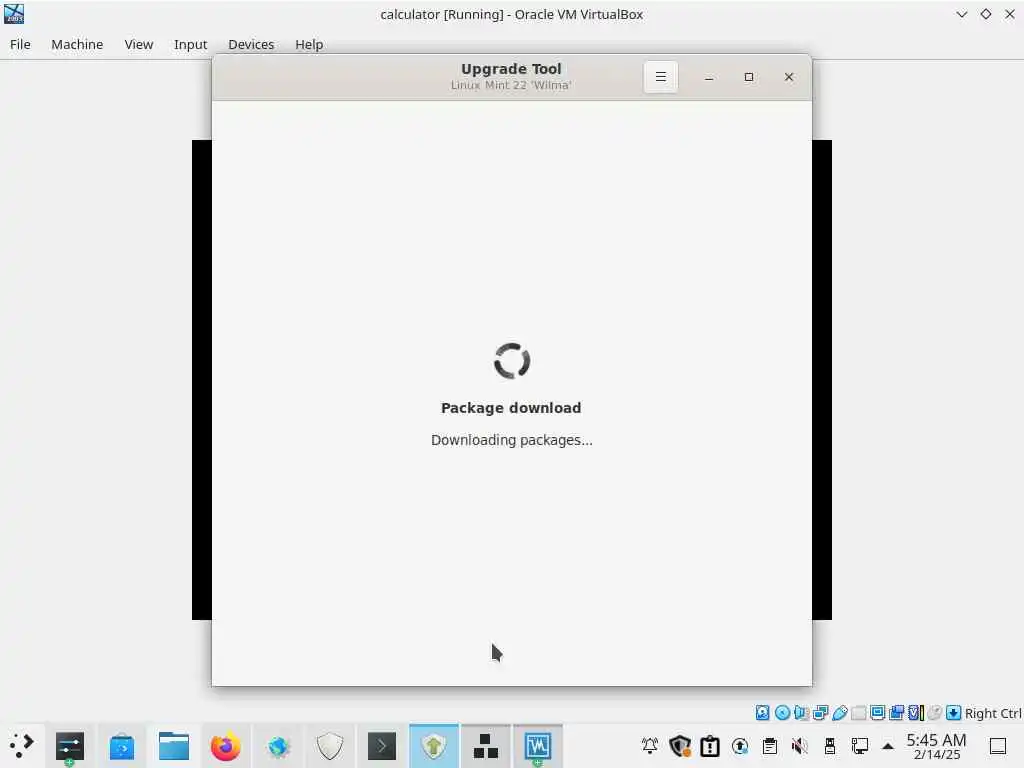Click the virtual display status icon
Image resolution: width=1024 pixels, height=768 pixels.
878,712
